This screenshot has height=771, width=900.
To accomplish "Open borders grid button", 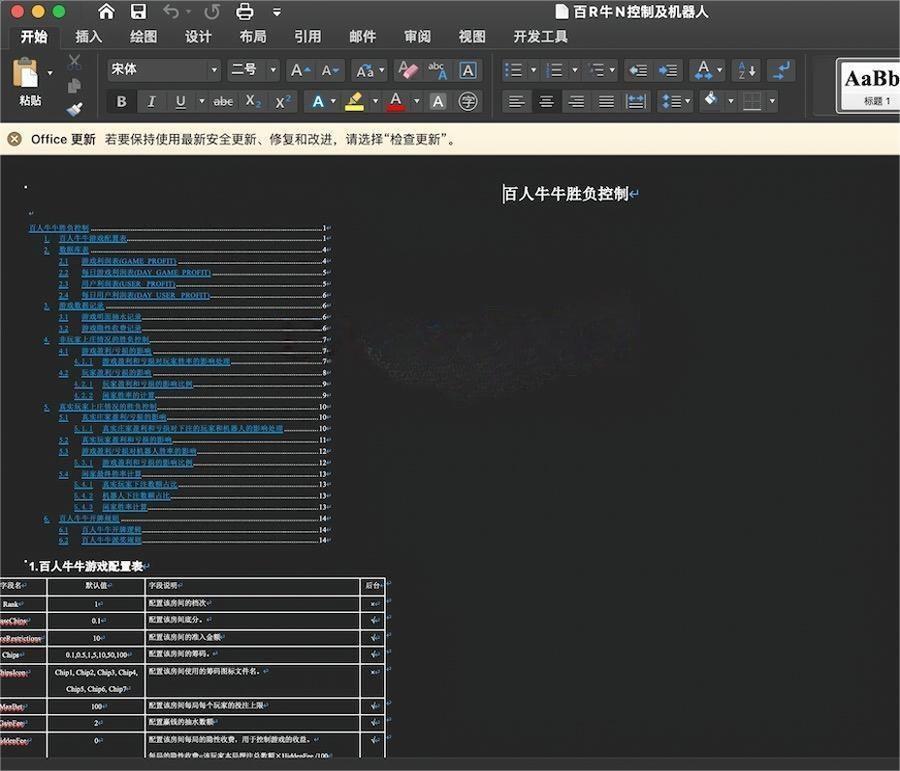I will (x=752, y=102).
